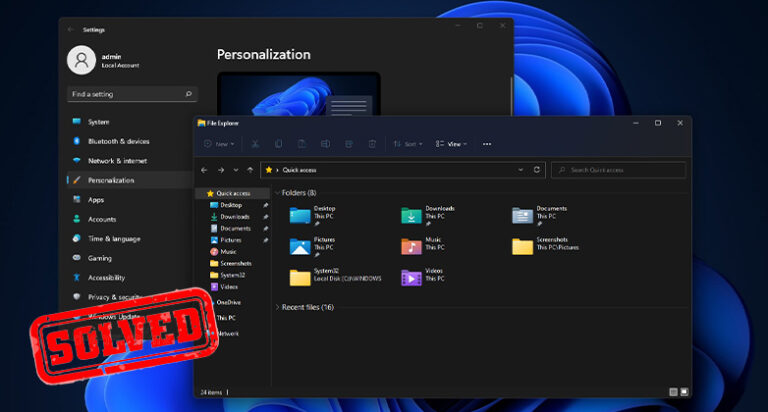Select Personalization in Settings sidebar
The width and height of the screenshot is (768, 412).
(129, 180)
